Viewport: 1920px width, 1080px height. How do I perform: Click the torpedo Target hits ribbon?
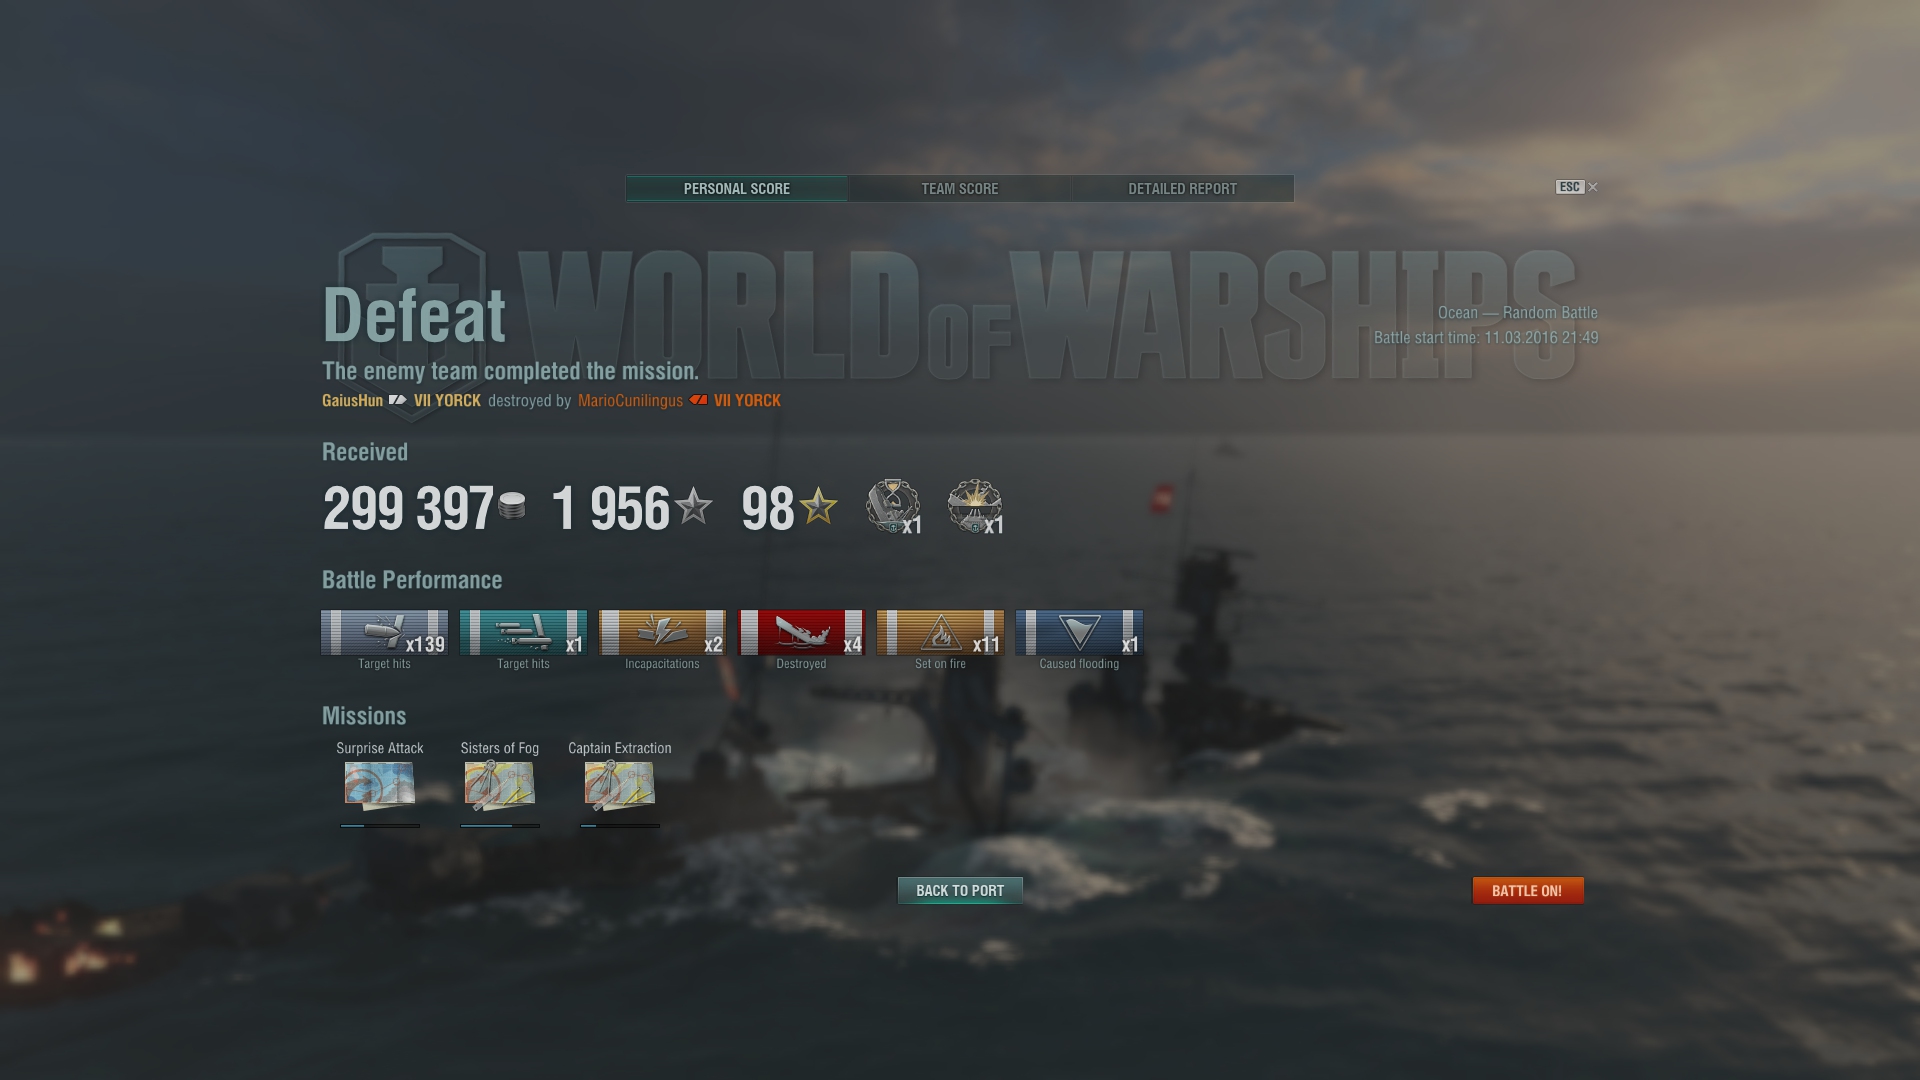point(523,632)
